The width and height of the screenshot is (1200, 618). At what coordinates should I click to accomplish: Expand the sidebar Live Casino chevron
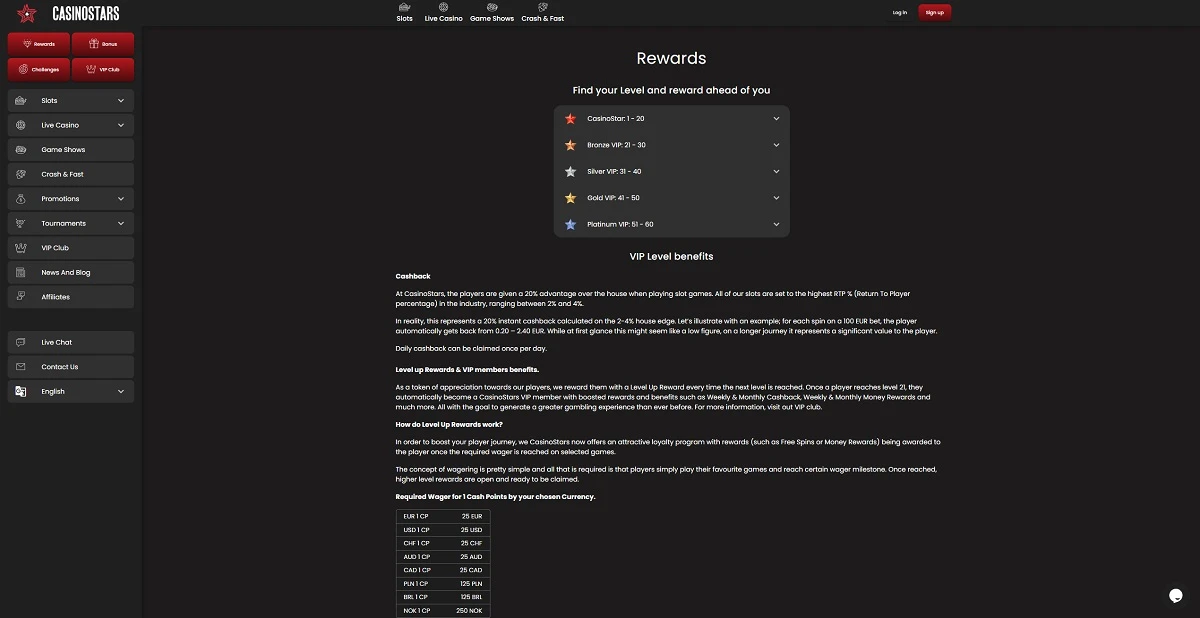121,125
